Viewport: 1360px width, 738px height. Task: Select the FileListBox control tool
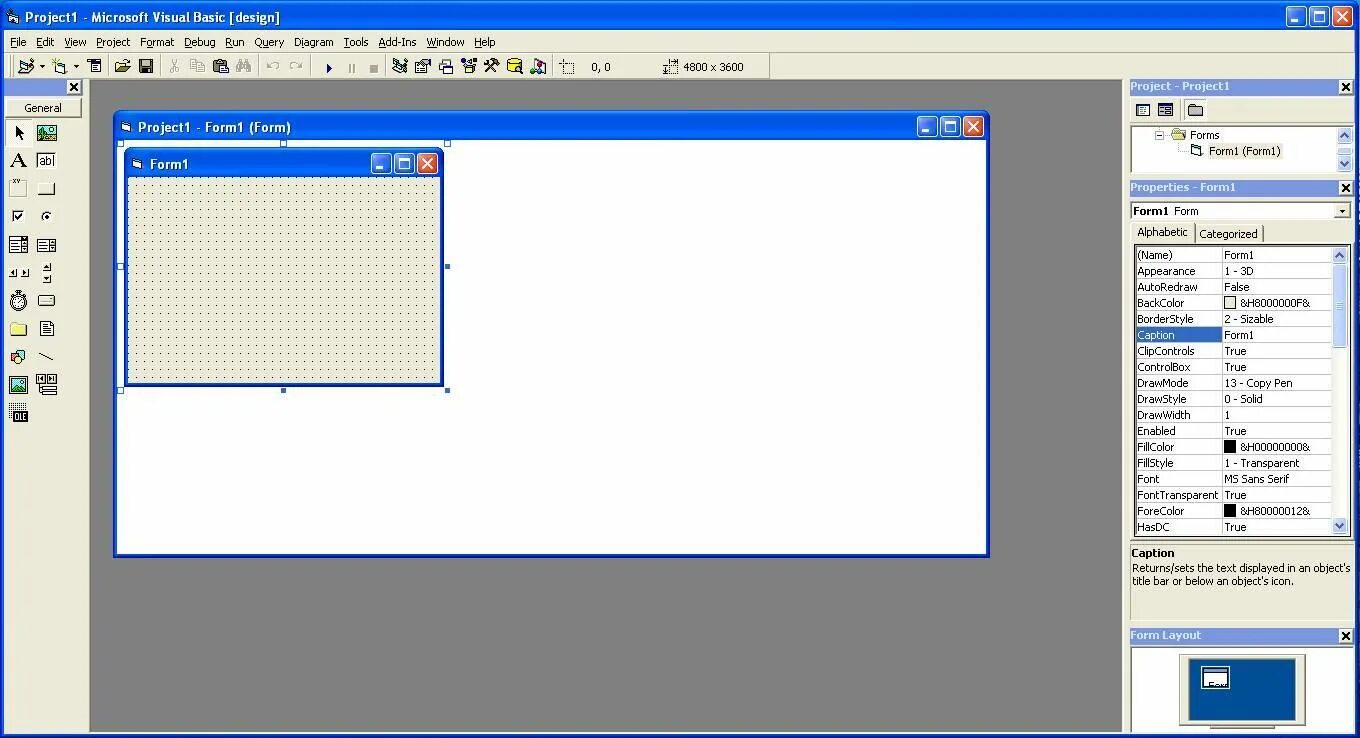tap(46, 329)
